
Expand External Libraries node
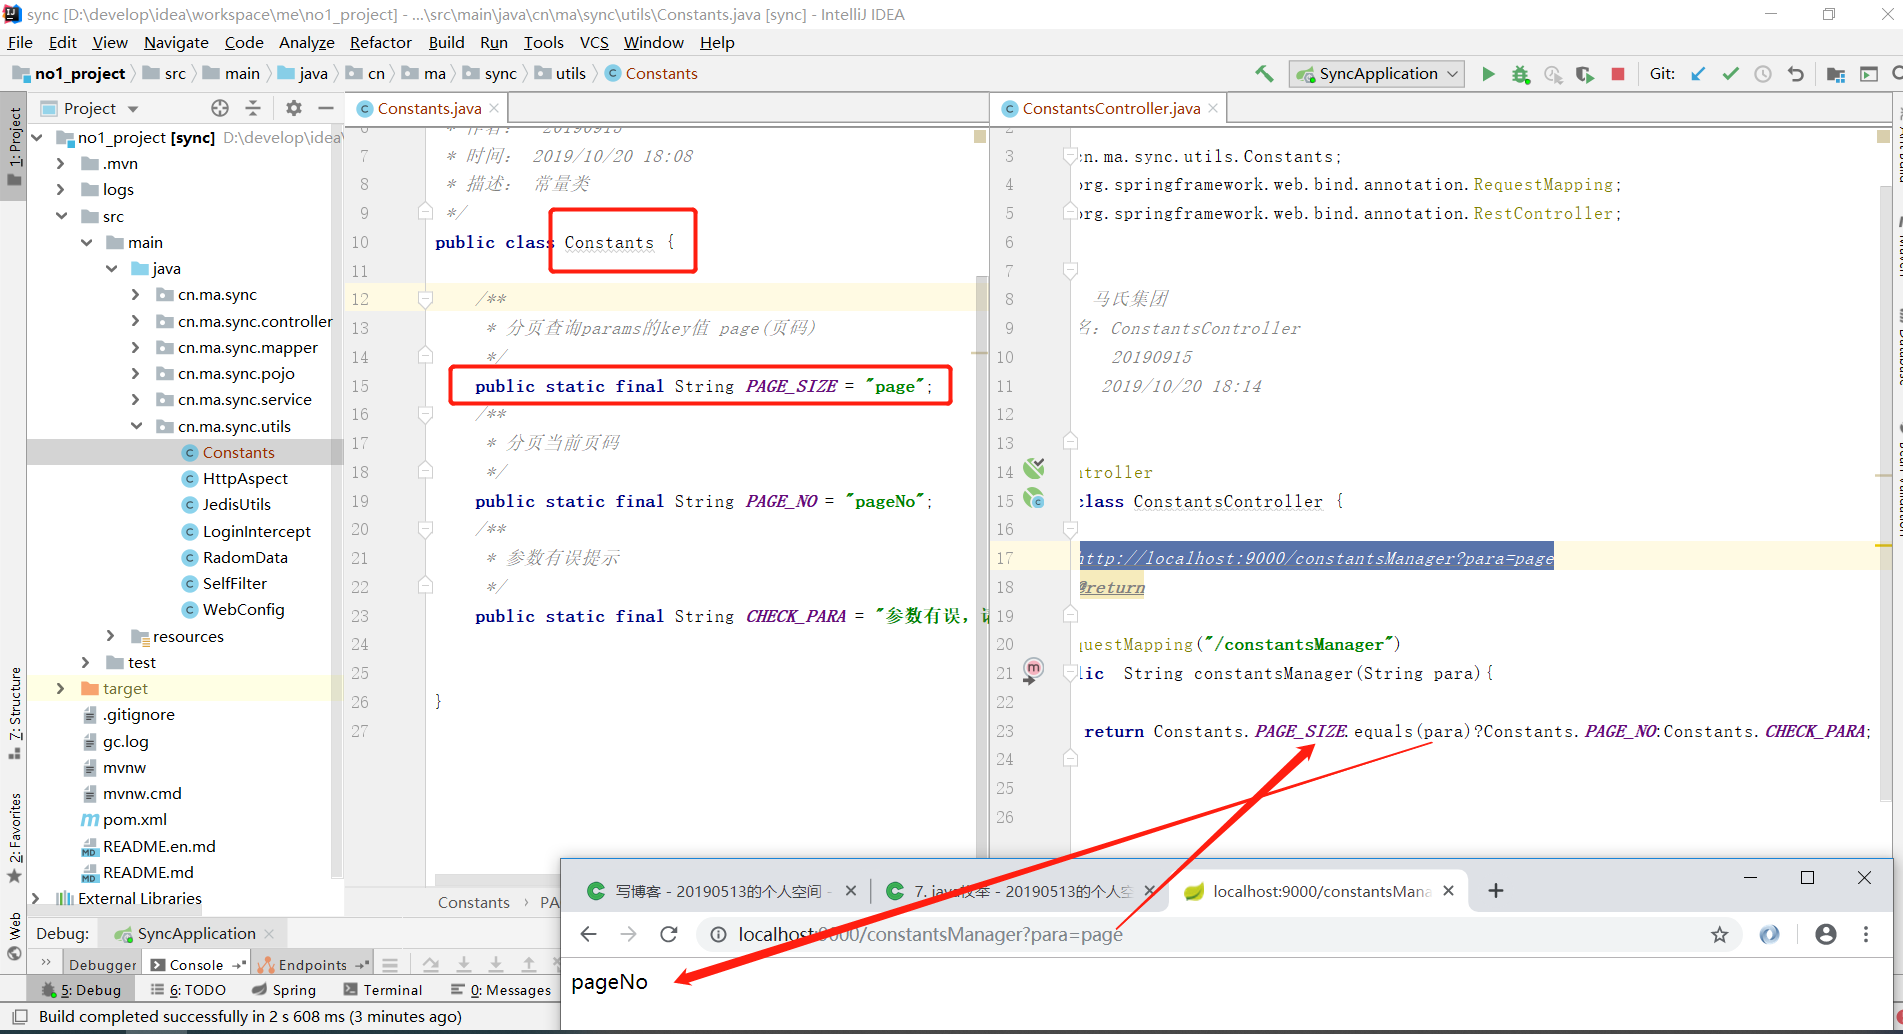36,898
